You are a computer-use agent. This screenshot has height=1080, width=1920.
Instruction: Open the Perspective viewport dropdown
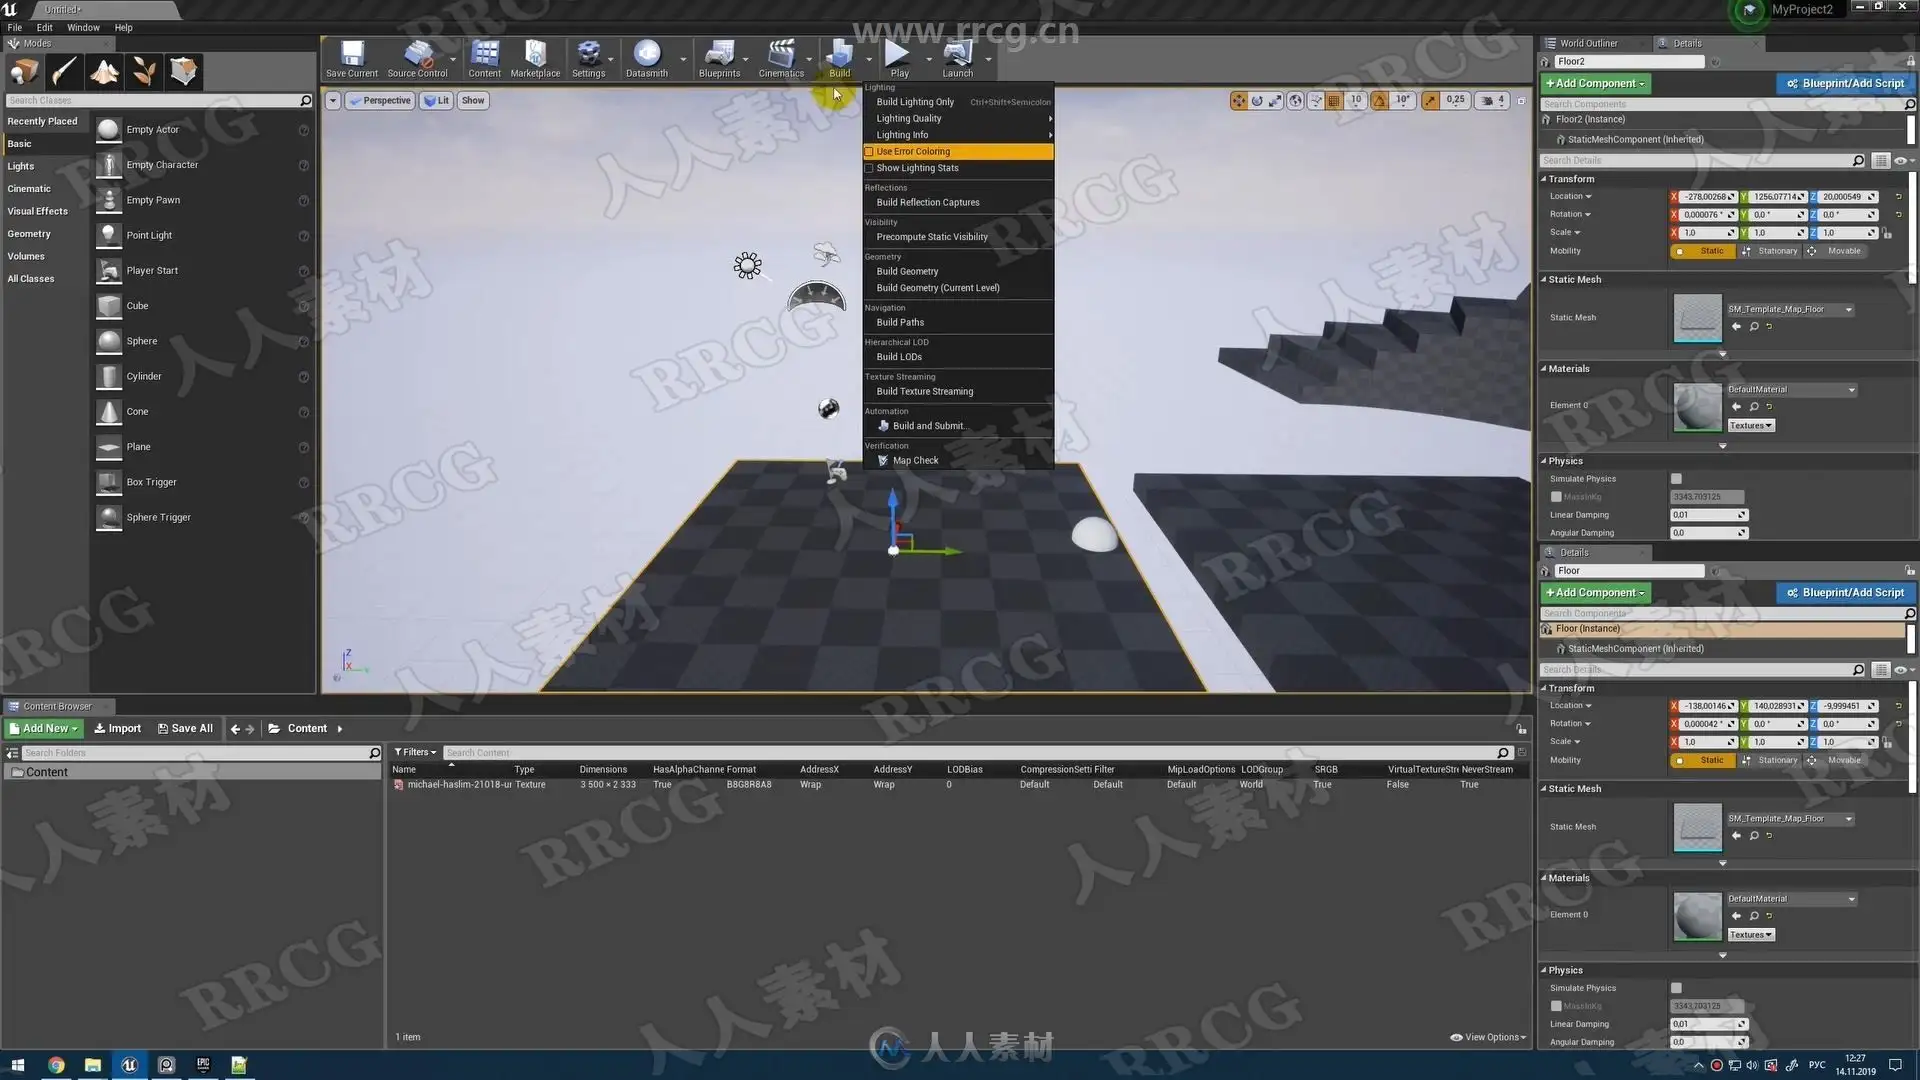[381, 100]
